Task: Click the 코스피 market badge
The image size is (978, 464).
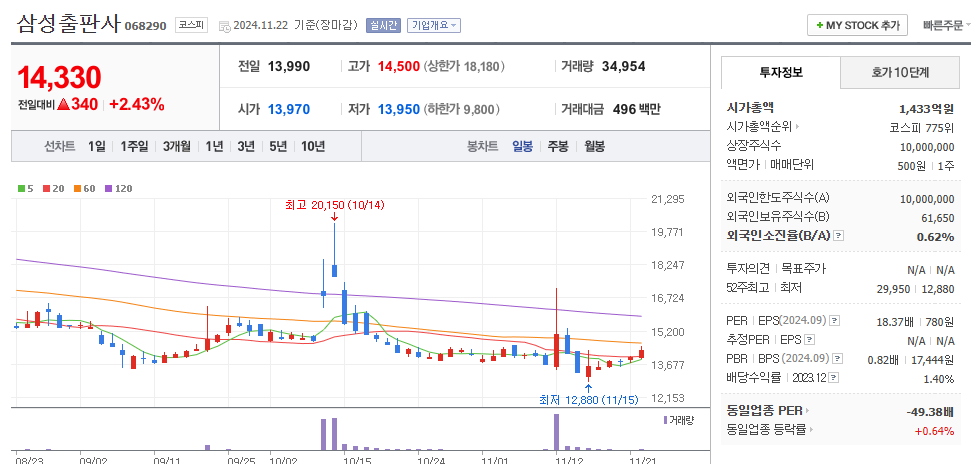Action: (191, 25)
